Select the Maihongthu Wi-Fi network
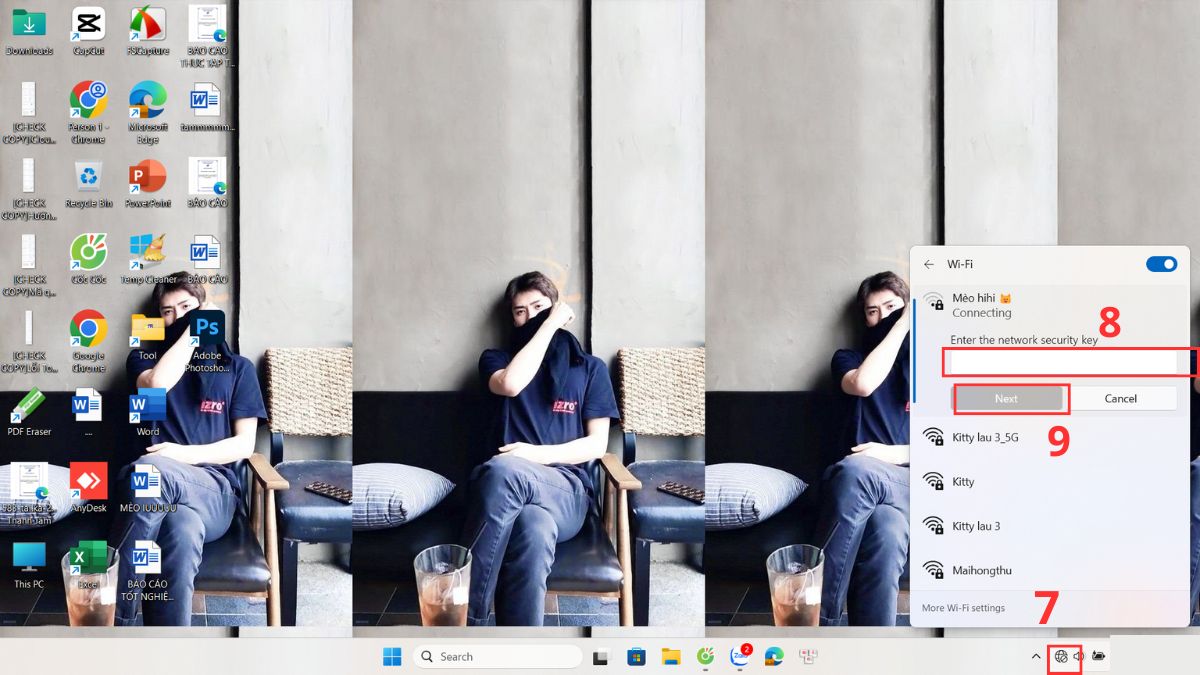The image size is (1200, 675). click(x=1050, y=570)
